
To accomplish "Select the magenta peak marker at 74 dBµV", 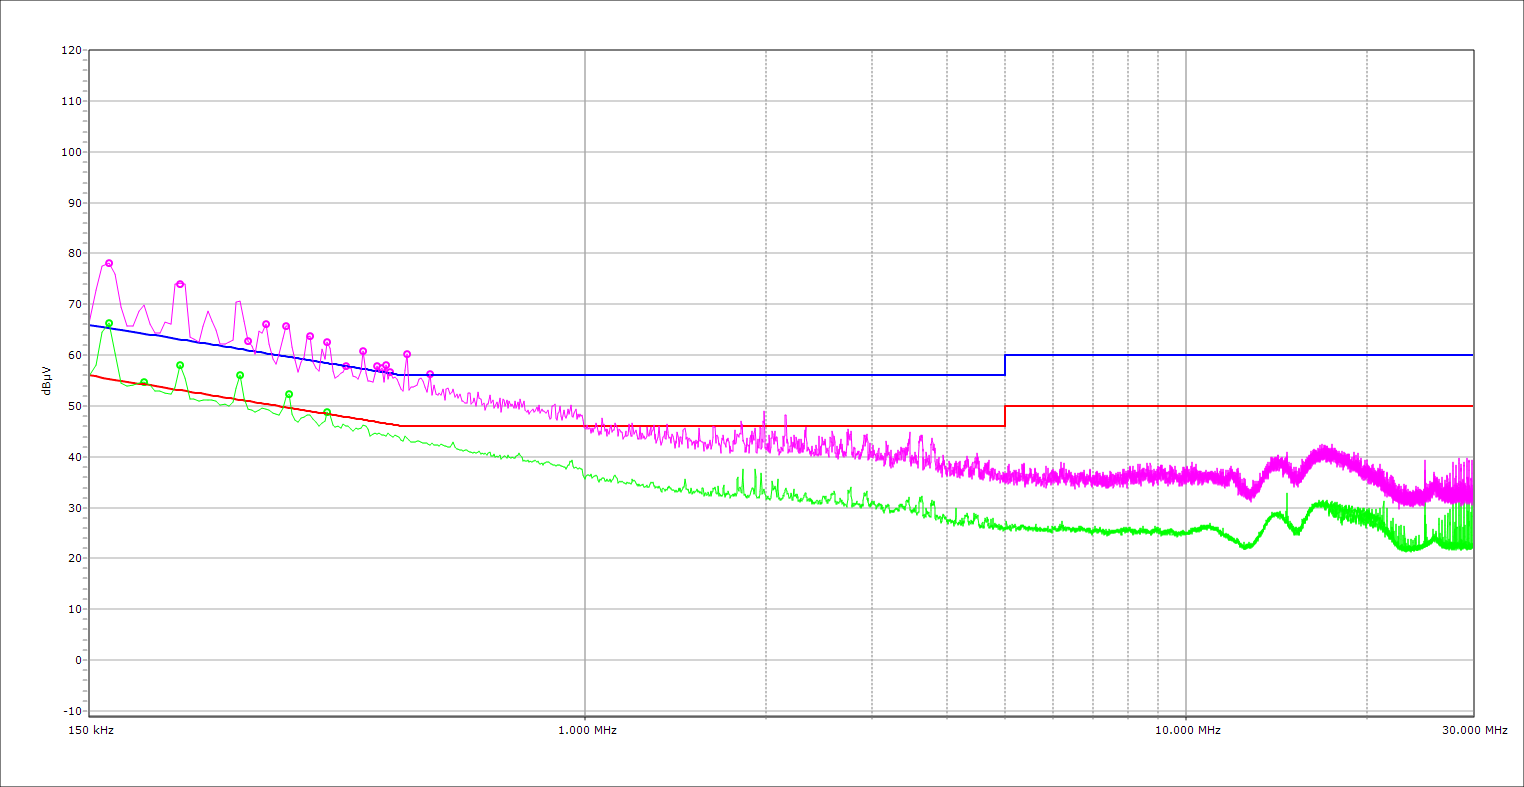I will 180,284.
